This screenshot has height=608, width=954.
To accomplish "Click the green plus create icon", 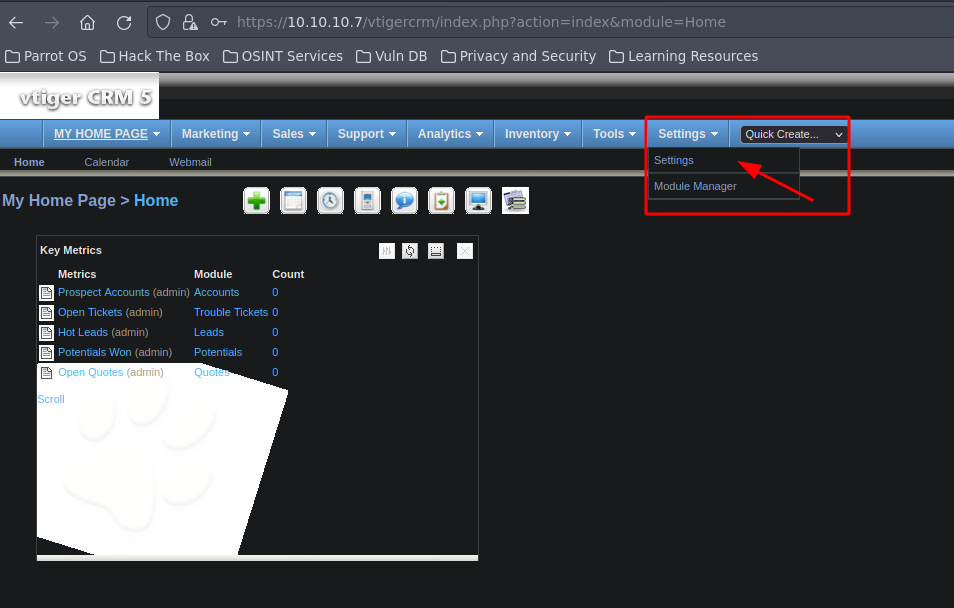I will pyautogui.click(x=257, y=201).
